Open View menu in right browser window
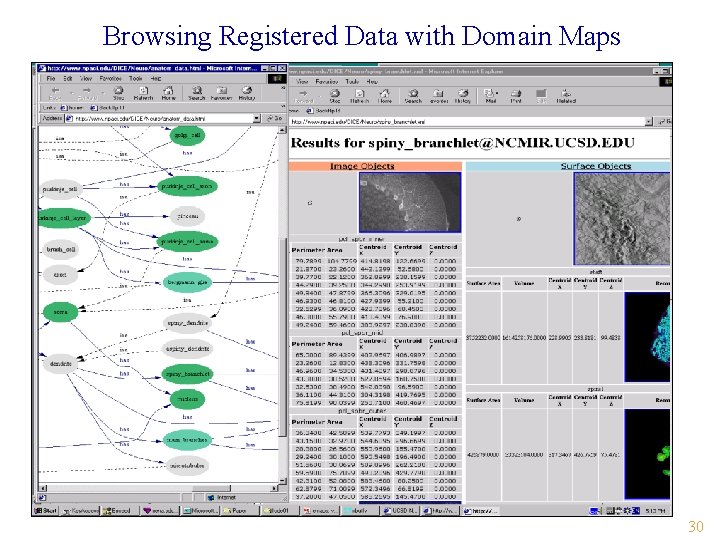Viewport: 720px width, 540px height. (302, 81)
